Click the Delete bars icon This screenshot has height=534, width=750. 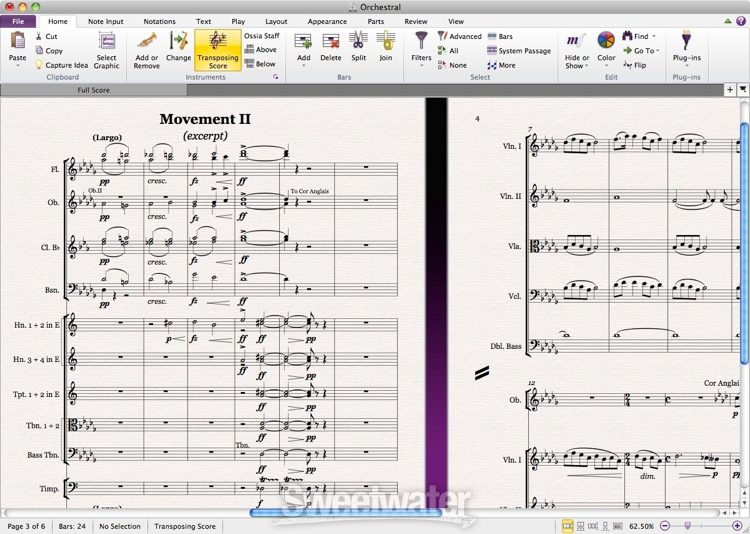tap(331, 41)
